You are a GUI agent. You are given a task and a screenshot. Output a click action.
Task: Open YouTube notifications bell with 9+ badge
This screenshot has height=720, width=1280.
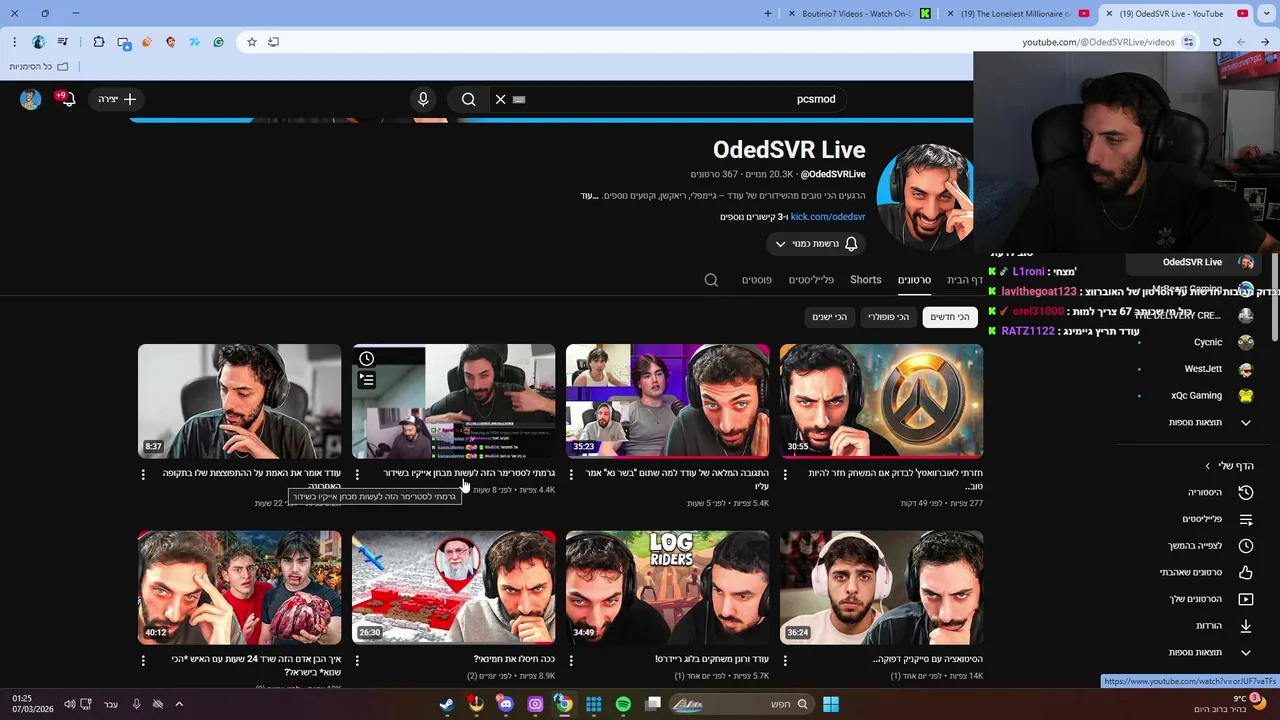[x=66, y=98]
